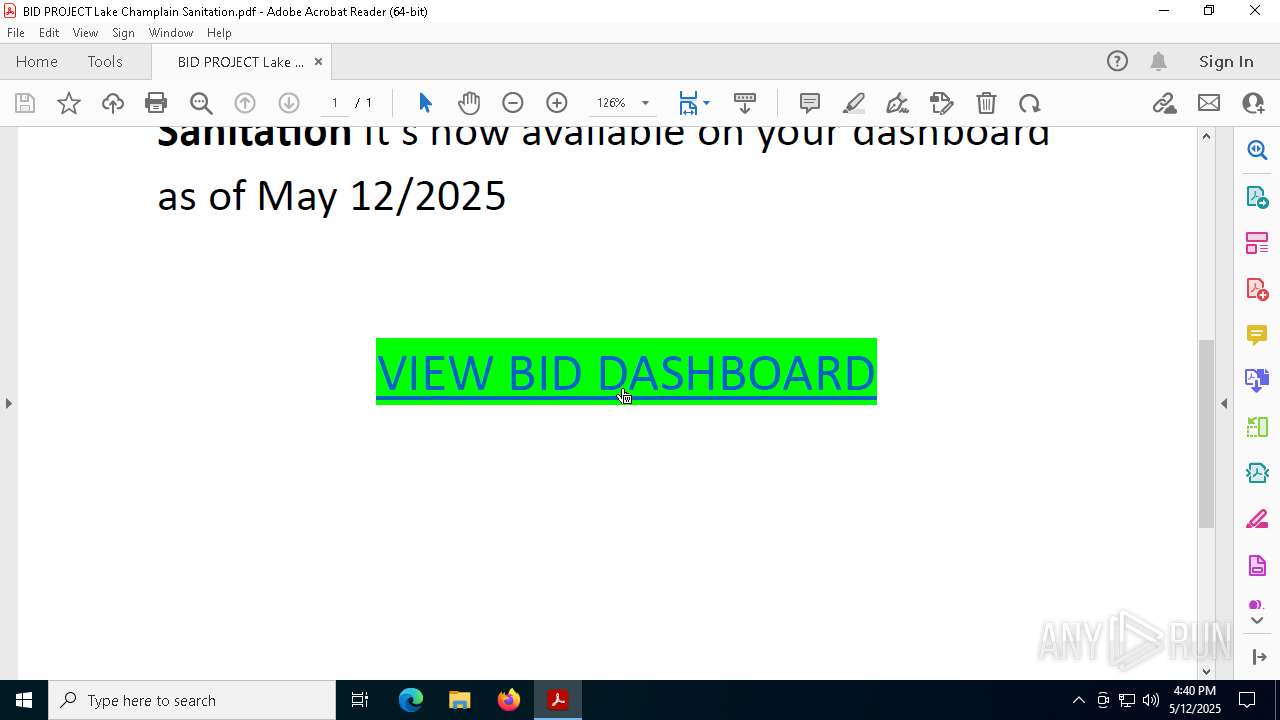Screen dimensions: 1280x720
Task: Collapse the right tools pane arrow
Action: [1224, 403]
